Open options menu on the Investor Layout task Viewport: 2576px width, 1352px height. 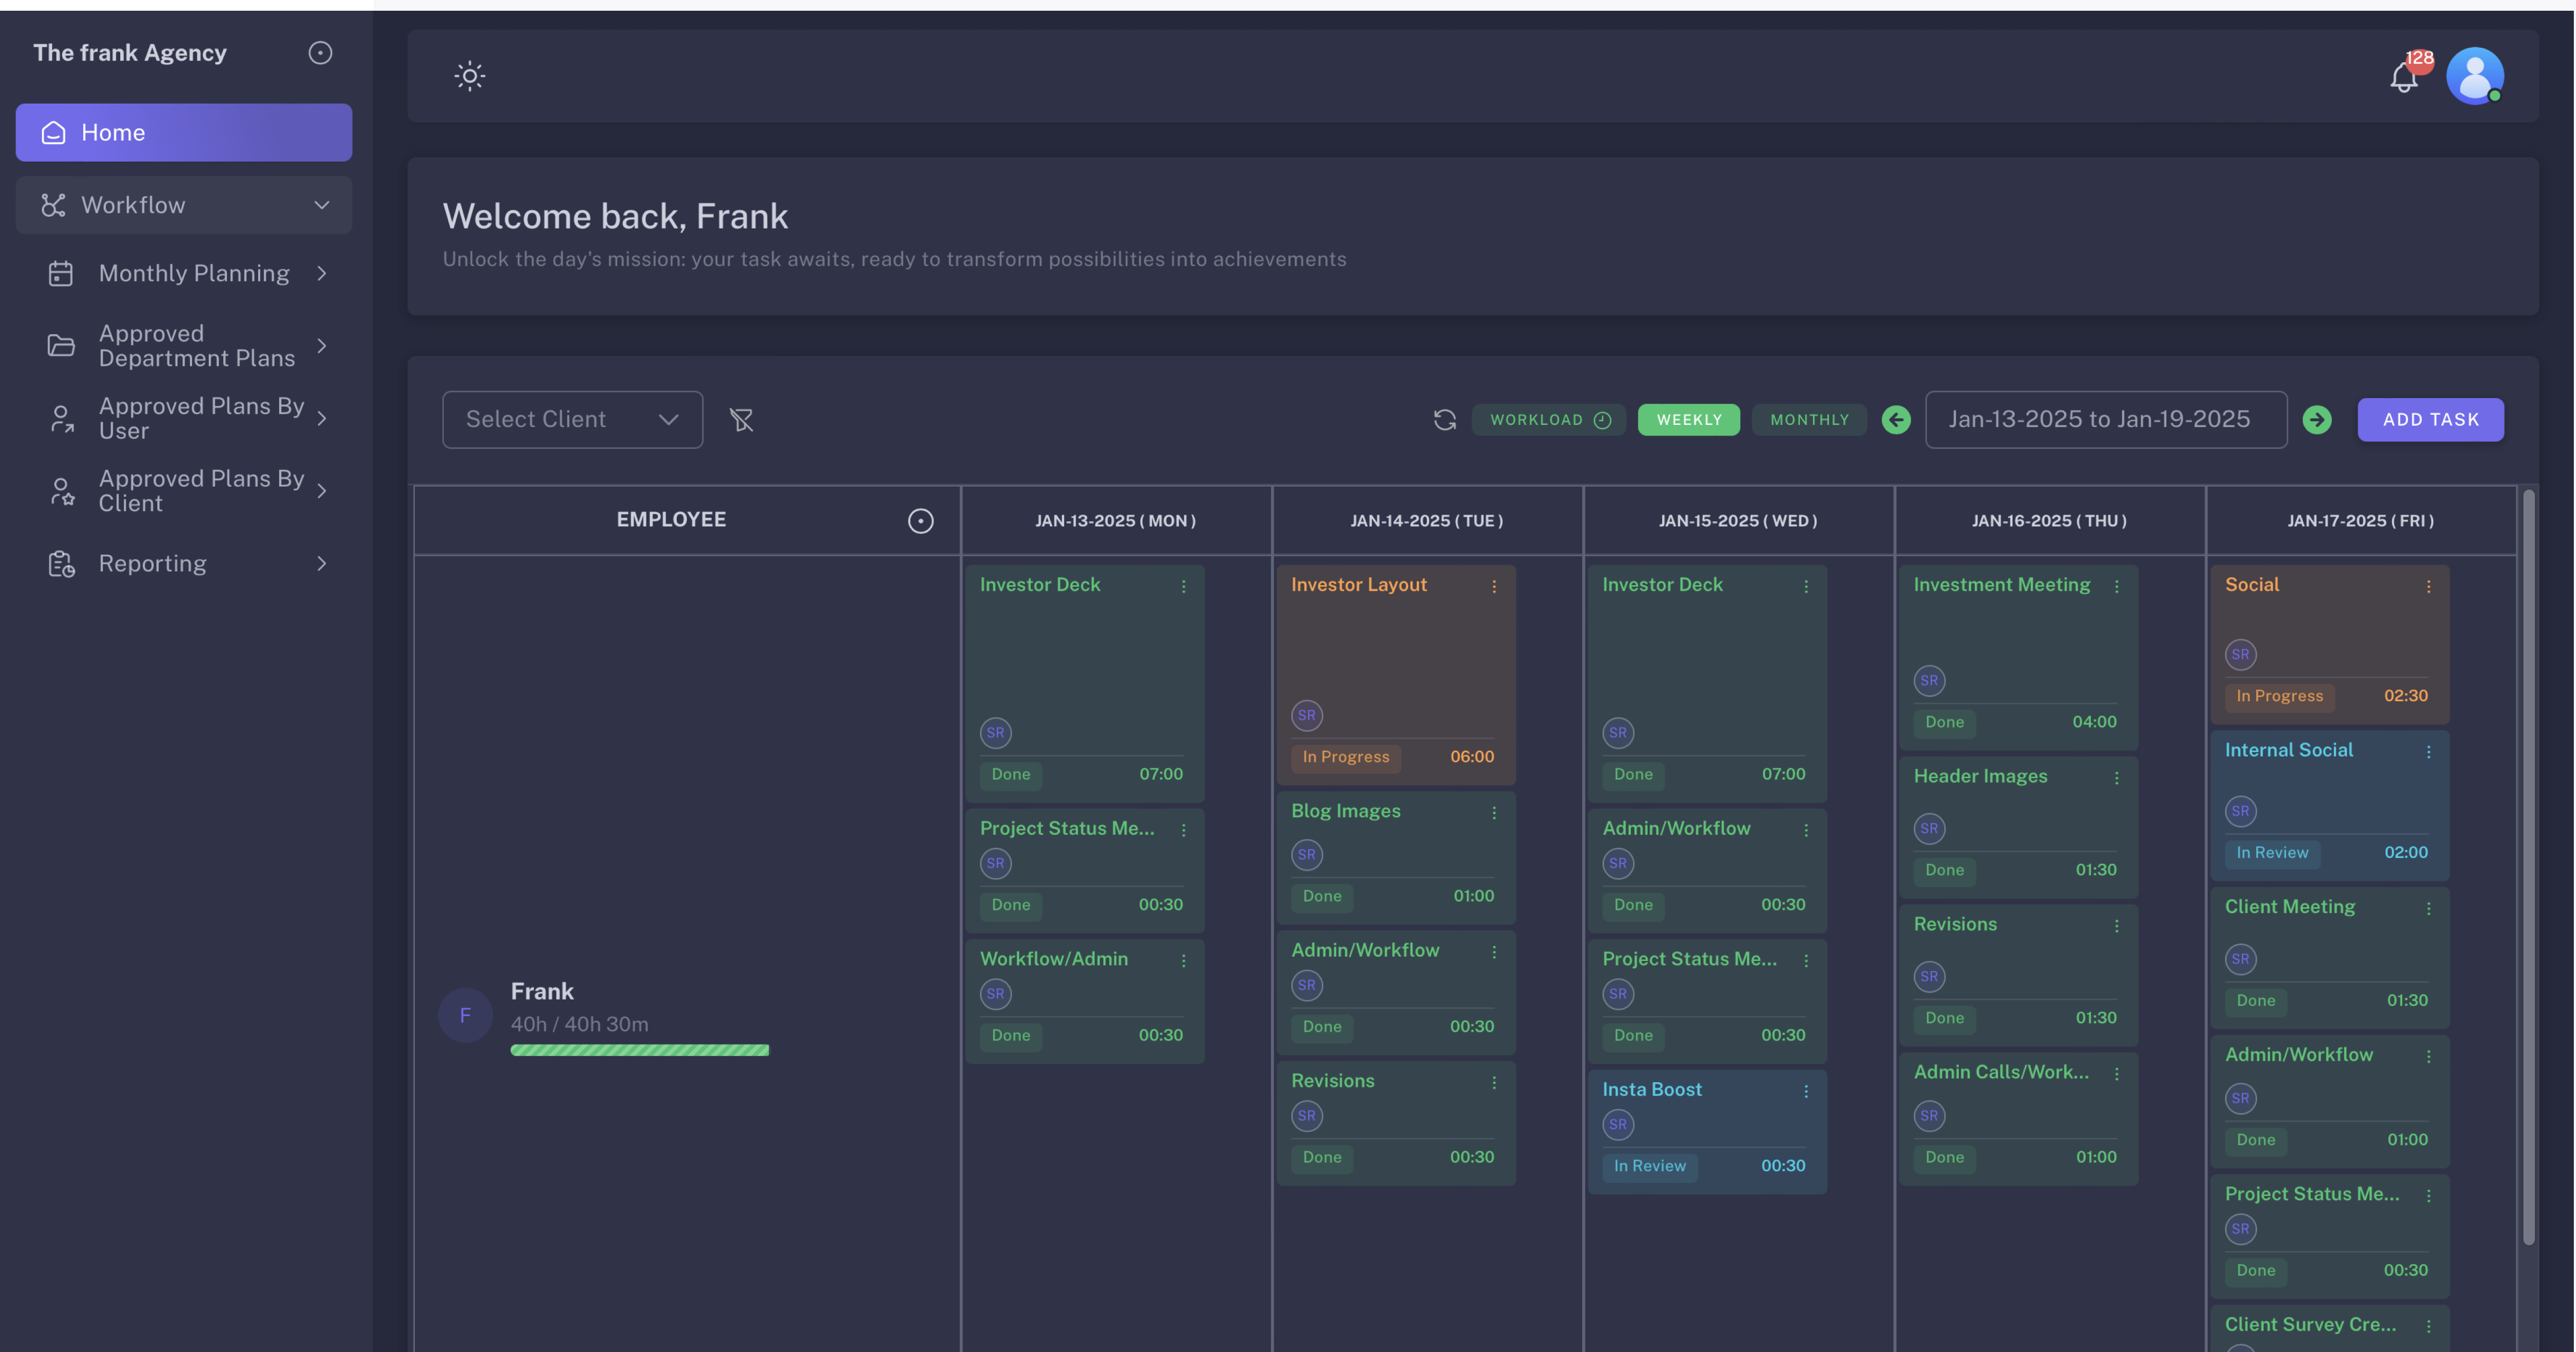coord(1495,586)
